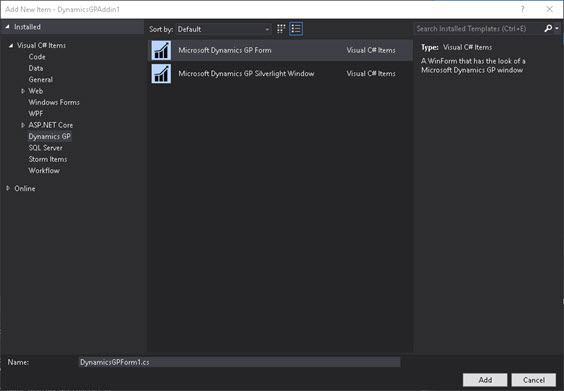Expand the Online section arrow
This screenshot has width=564, height=391.
8,188
